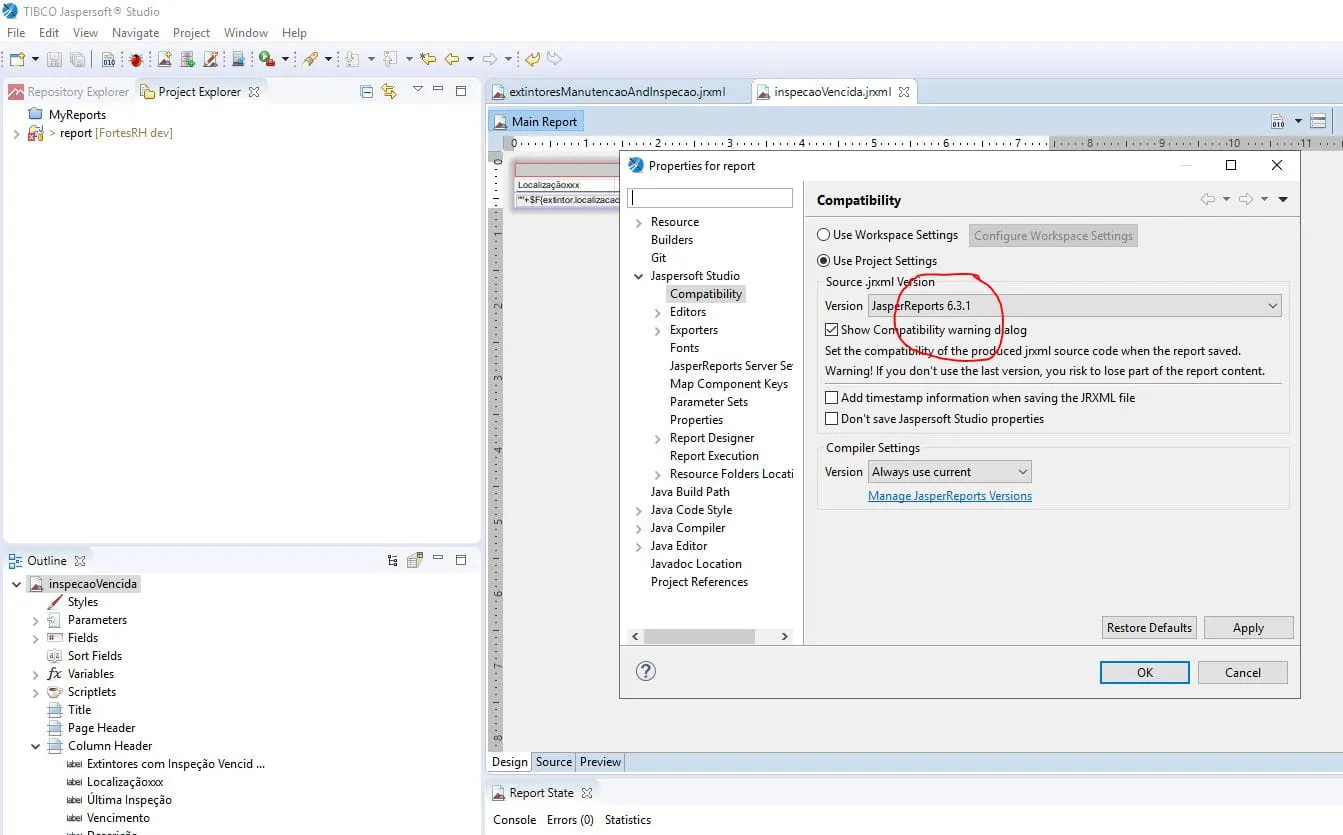Switch to the Source tab

[x=553, y=762]
